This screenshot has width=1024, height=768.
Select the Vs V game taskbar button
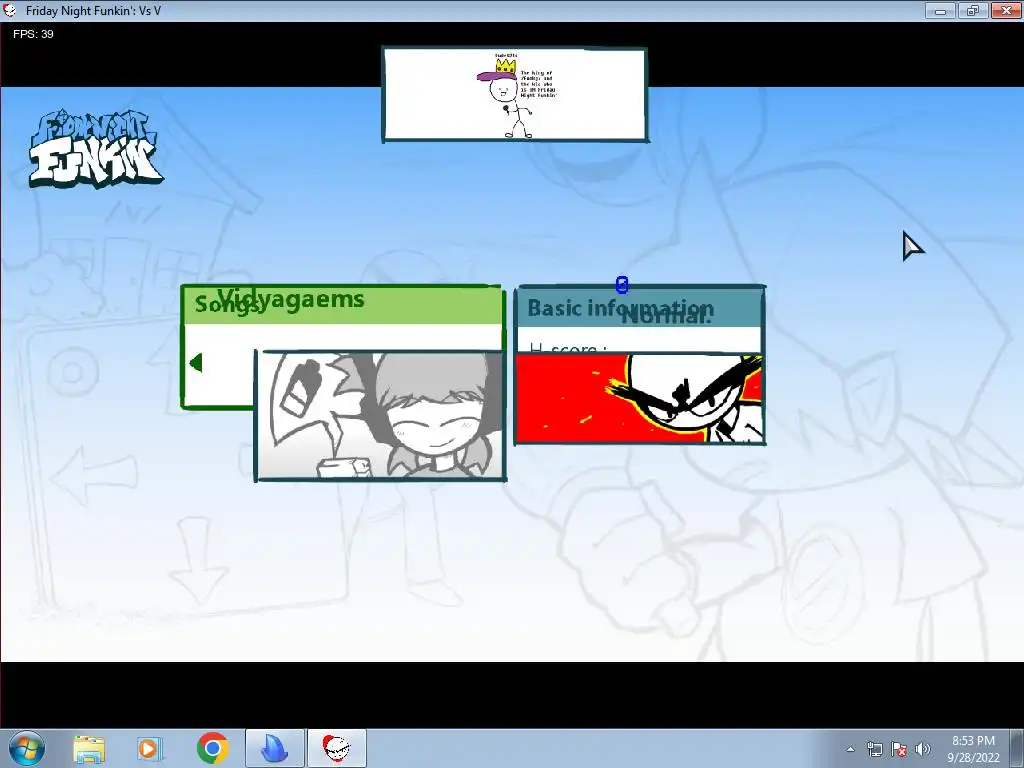click(x=337, y=748)
